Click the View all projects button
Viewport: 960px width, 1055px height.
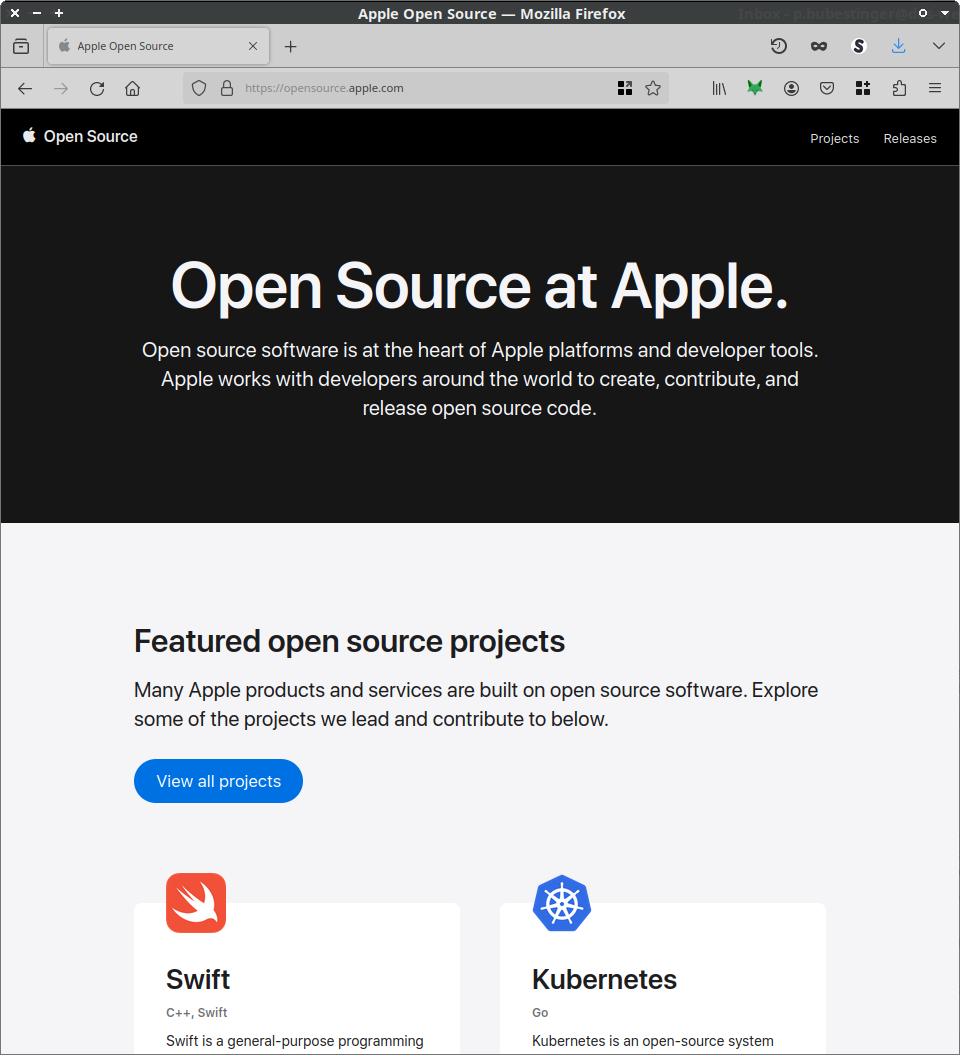(218, 781)
